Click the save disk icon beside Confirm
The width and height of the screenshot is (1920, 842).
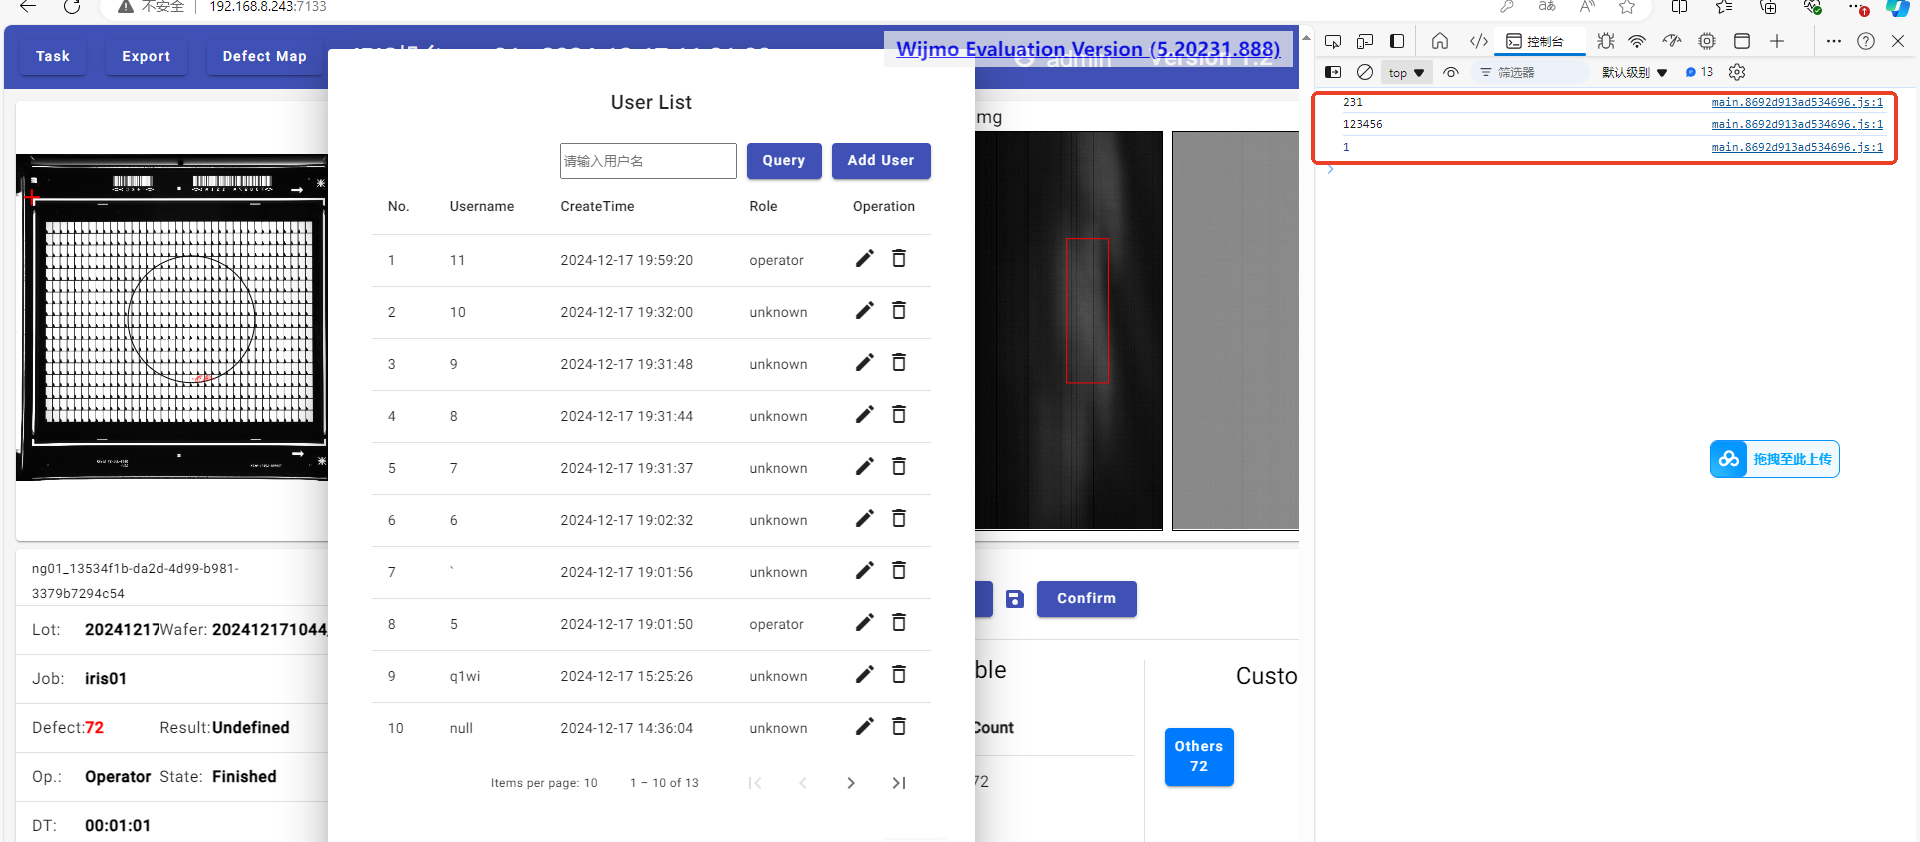1015,599
